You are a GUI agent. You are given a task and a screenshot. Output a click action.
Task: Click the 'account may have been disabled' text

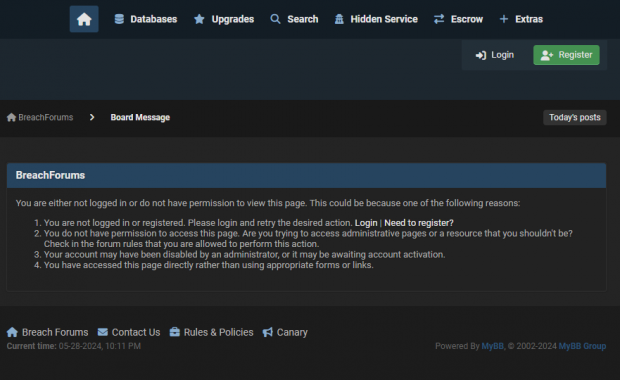pyautogui.click(x=244, y=255)
